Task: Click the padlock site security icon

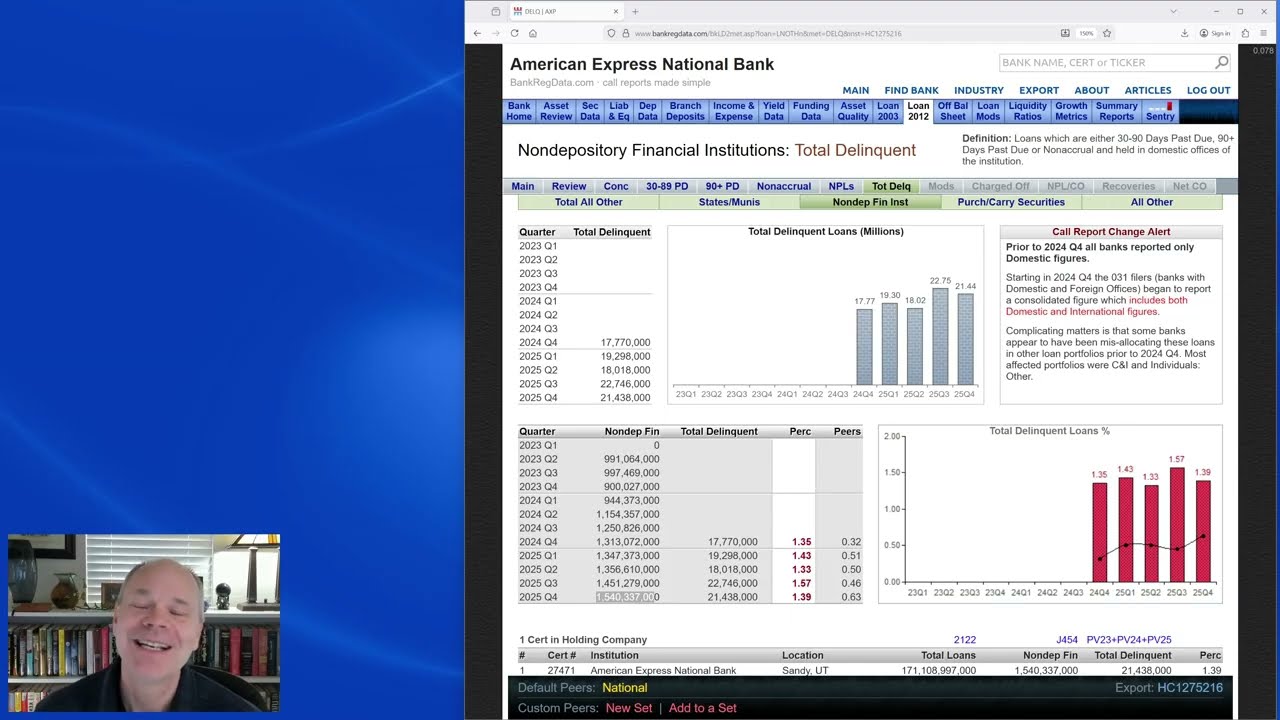Action: (x=625, y=33)
